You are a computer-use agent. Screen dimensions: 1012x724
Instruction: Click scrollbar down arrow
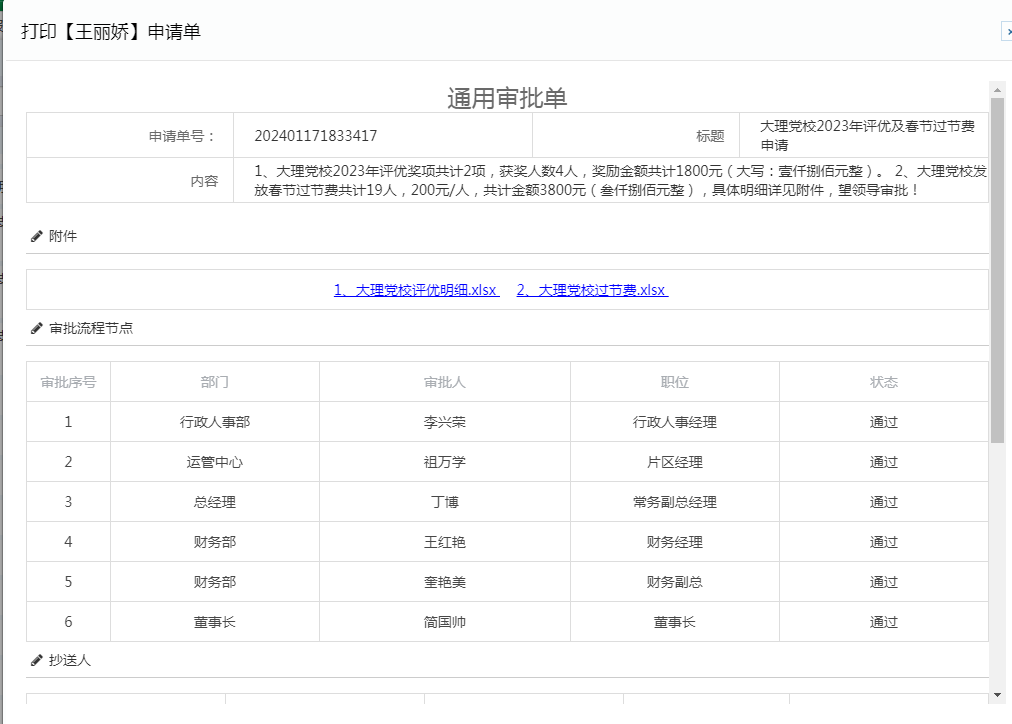click(x=997, y=694)
